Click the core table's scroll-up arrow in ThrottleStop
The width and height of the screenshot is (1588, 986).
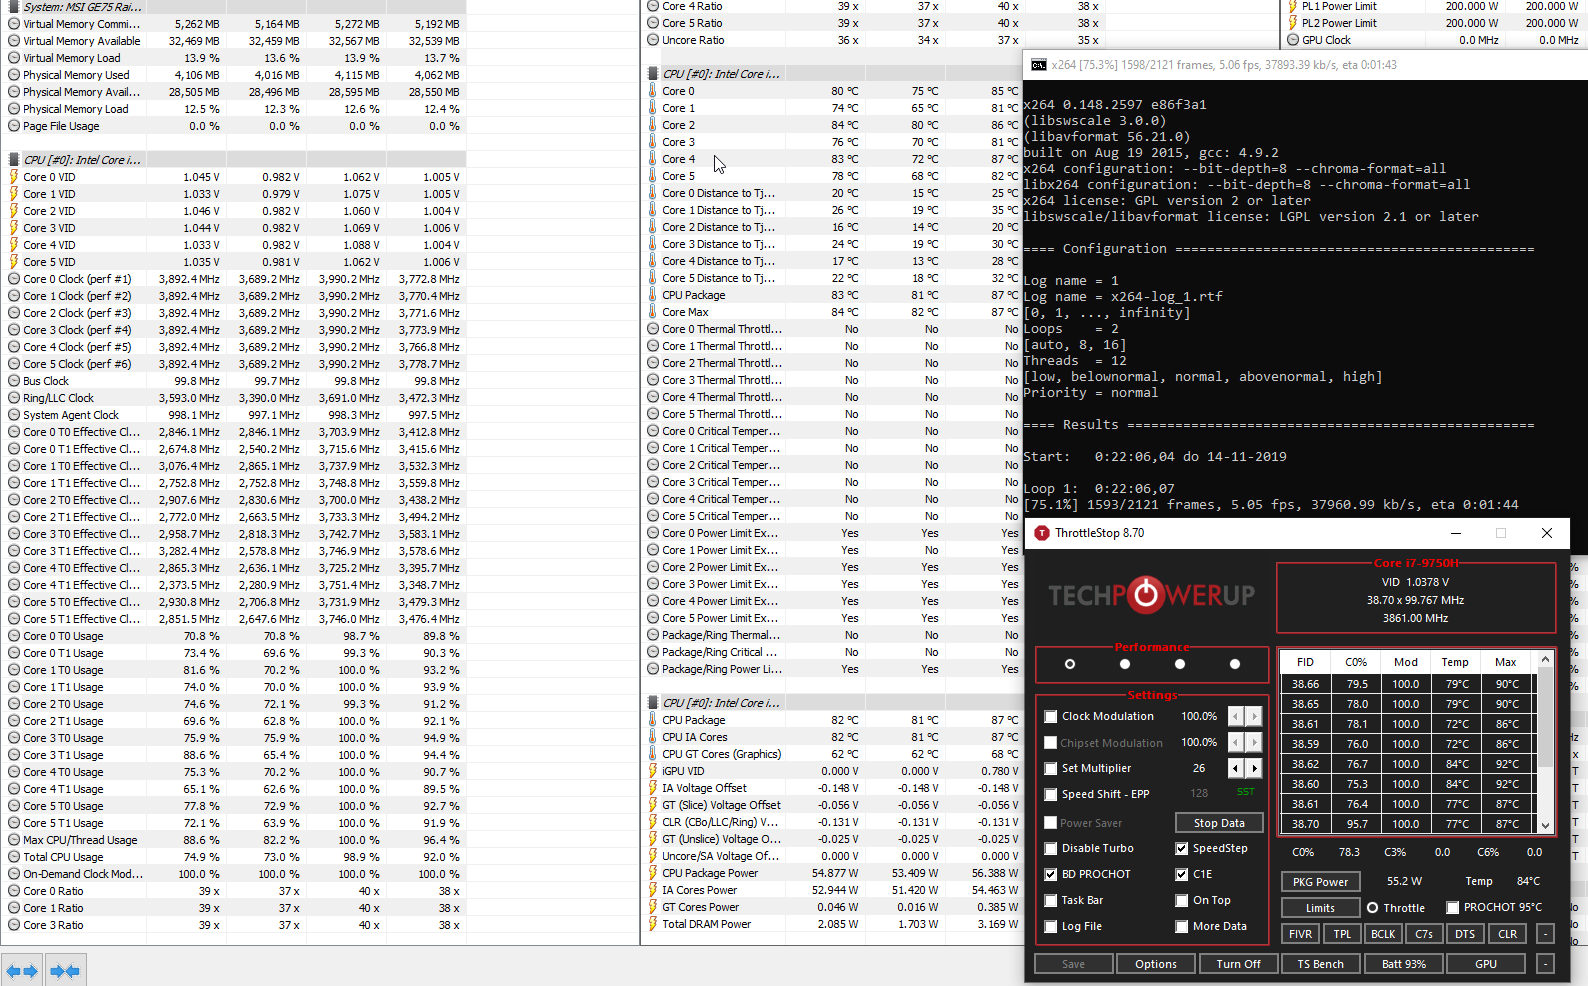coord(1546,659)
